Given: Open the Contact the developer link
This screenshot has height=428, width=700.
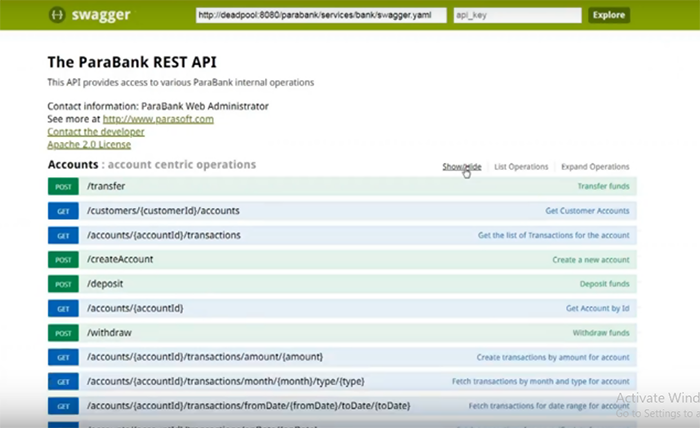Looking at the screenshot, I should (x=96, y=132).
